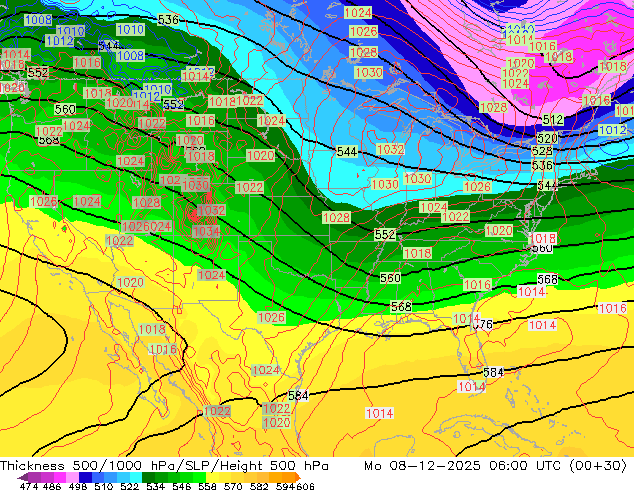Click the 1034 pressure label
Screen dimensions: 634x490
(206, 231)
